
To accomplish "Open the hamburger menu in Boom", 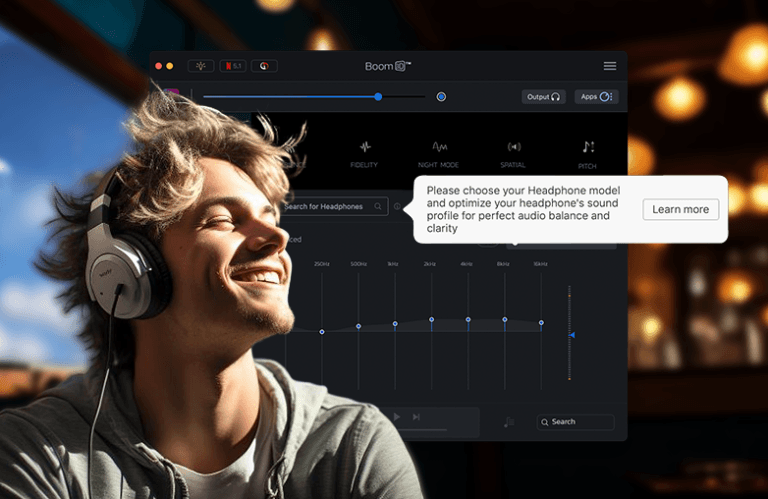I will tap(610, 66).
